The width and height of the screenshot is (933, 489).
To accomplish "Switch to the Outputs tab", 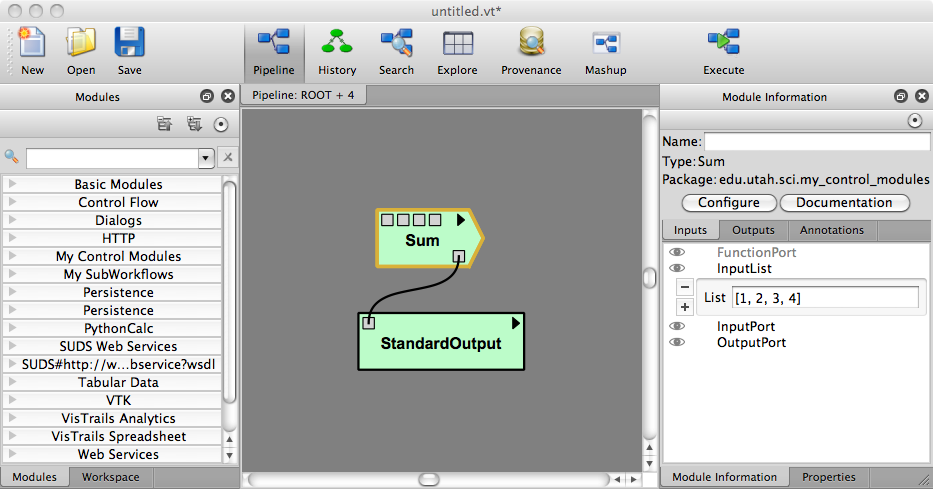I will (x=753, y=230).
